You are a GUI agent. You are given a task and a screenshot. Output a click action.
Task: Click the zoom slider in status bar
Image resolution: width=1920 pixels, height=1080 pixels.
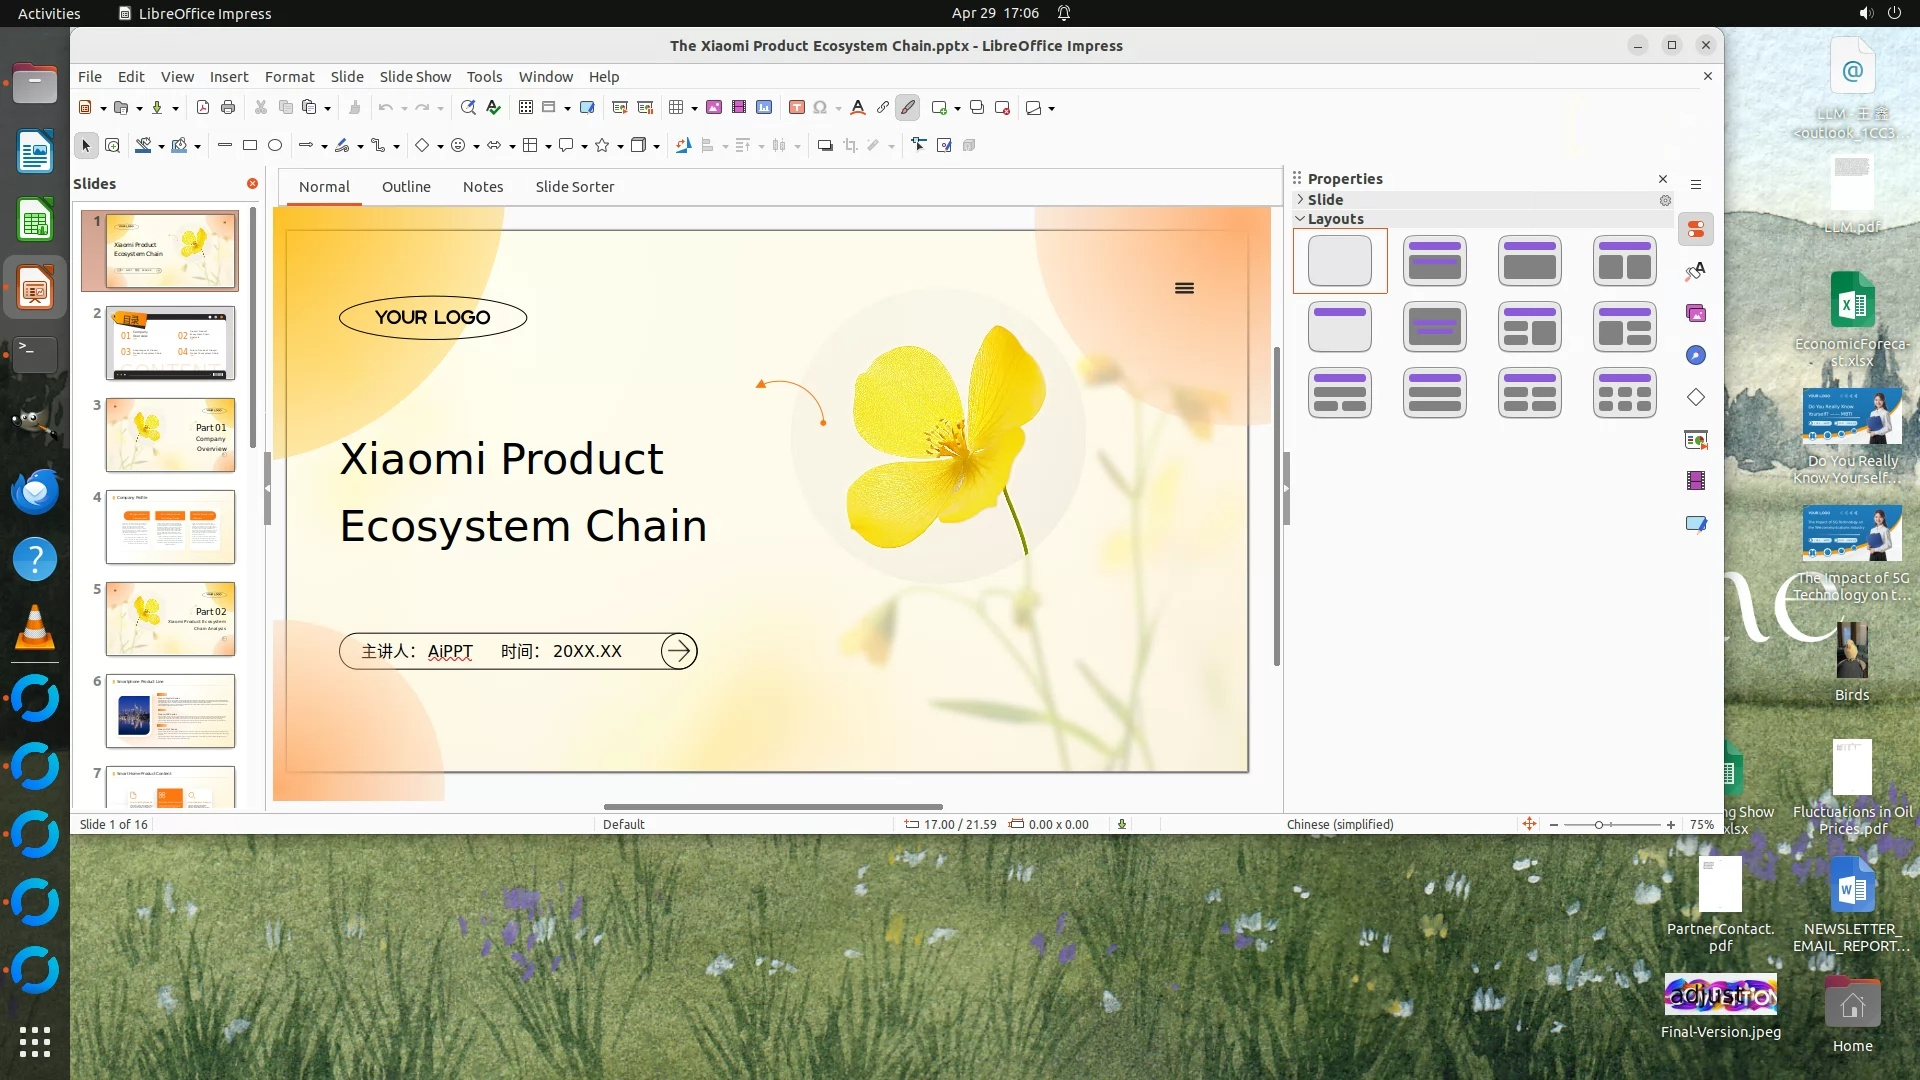pos(1600,825)
